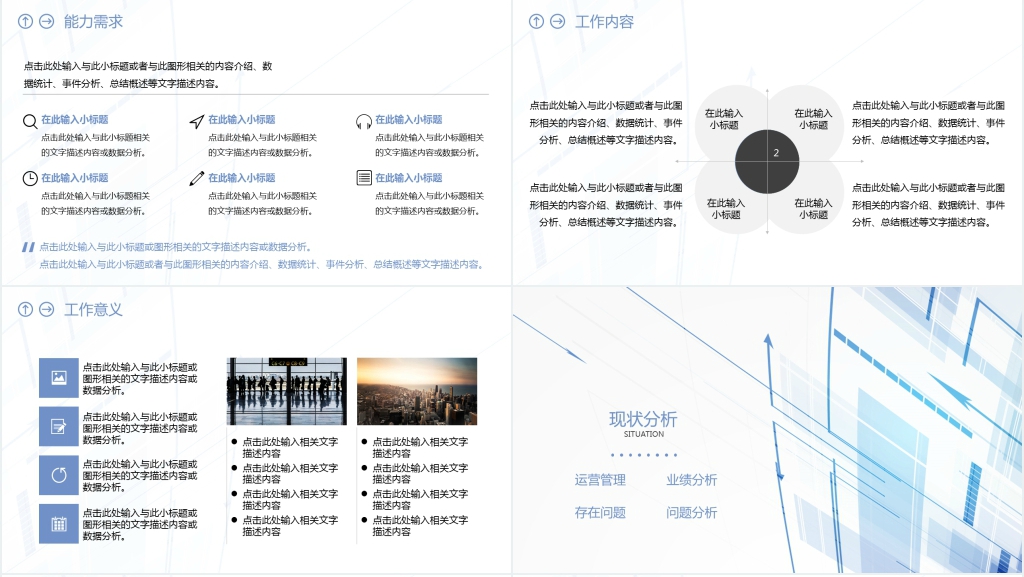This screenshot has width=1024, height=577.
Task: Select the city skyline sunset photo
Action: point(417,391)
